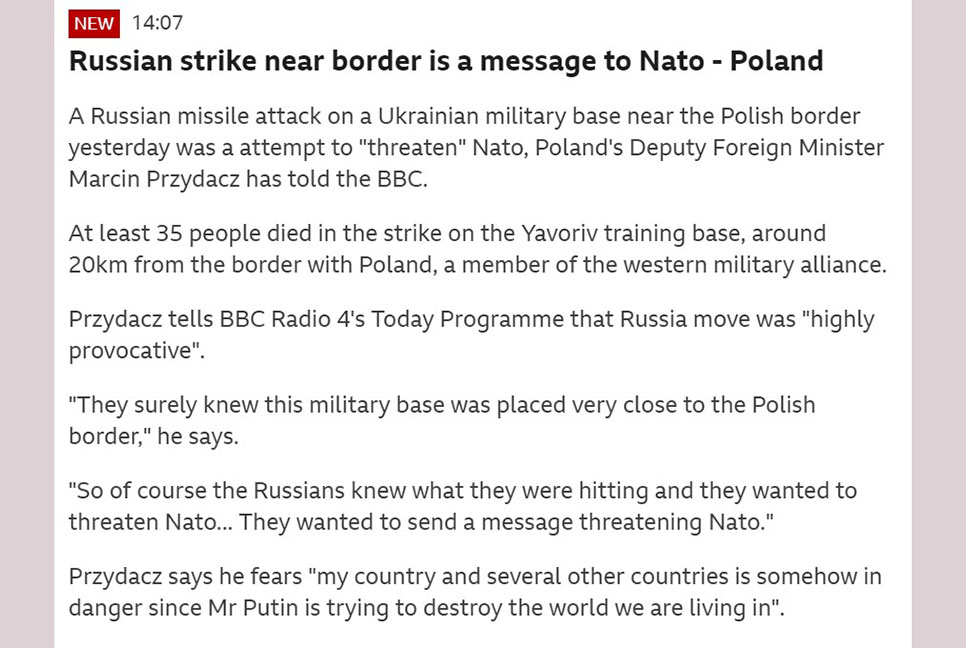Select the paragraph mentioning BBC Radio 4's Today Programme
Image resolution: width=966 pixels, height=648 pixels.
(x=471, y=334)
